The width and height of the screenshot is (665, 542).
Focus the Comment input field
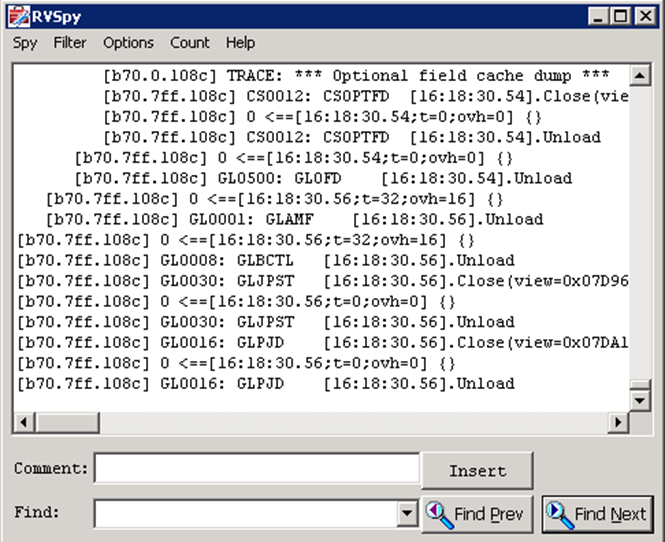click(x=257, y=468)
